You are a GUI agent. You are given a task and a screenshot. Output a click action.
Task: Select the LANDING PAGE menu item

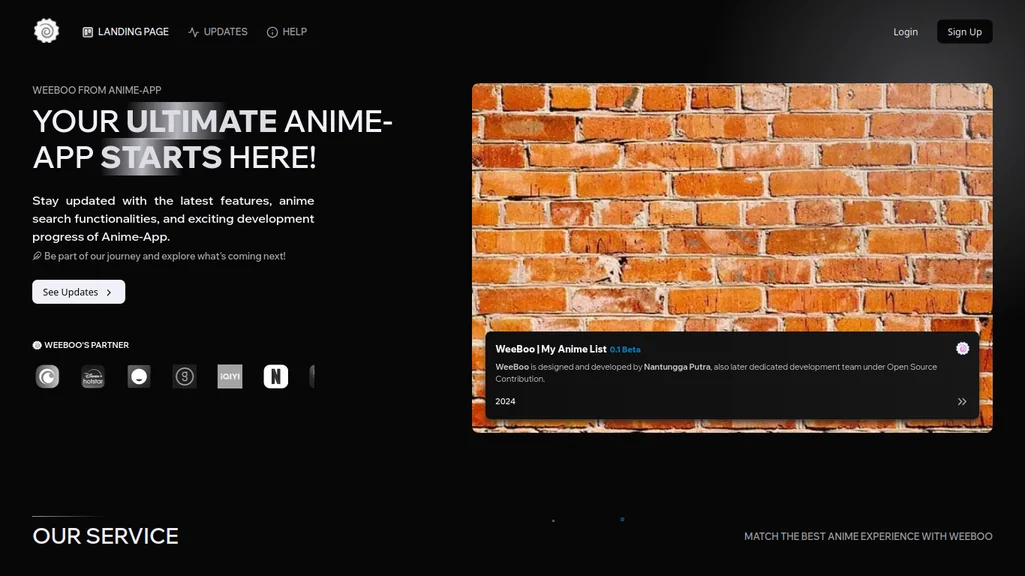pos(131,31)
